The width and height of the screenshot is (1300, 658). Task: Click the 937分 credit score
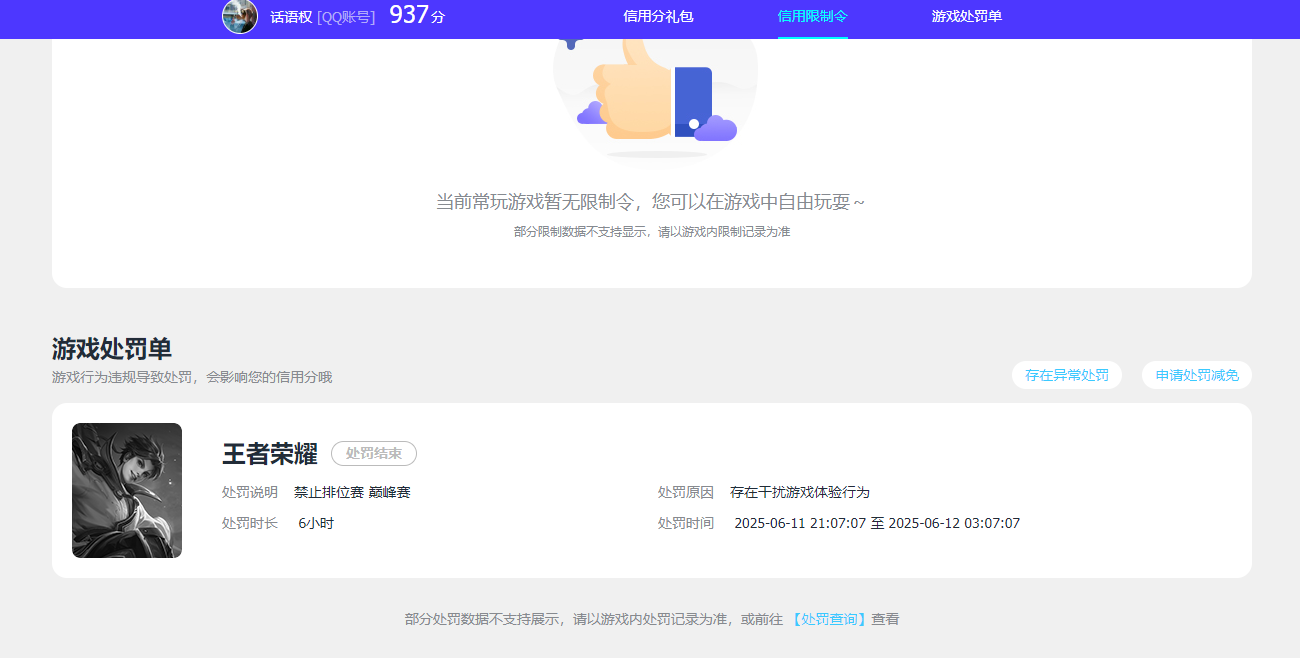pyautogui.click(x=415, y=16)
